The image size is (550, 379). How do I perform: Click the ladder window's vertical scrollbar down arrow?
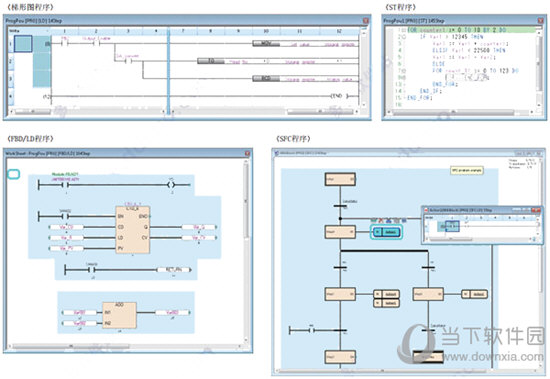coord(364,105)
